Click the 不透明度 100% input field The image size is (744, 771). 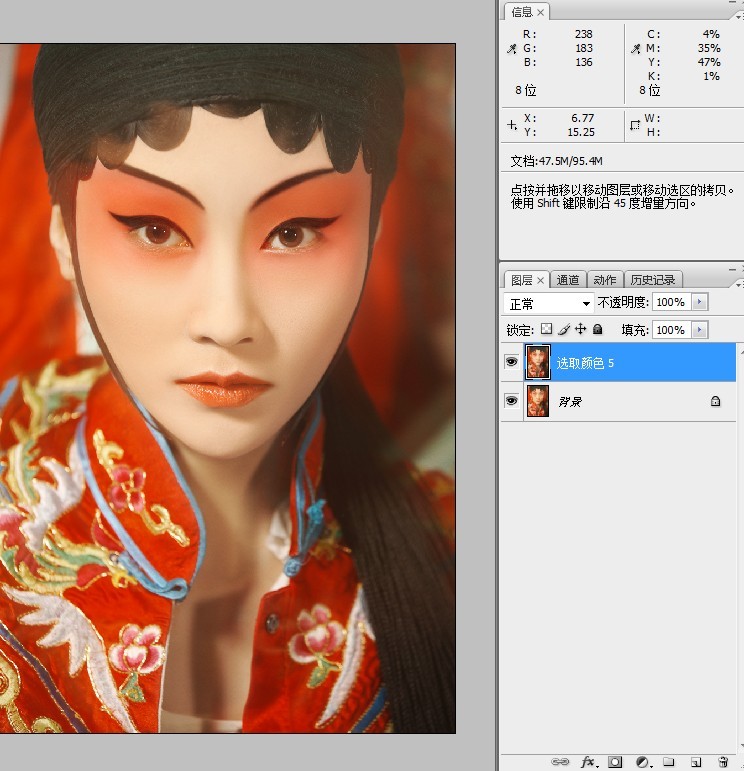[x=671, y=302]
